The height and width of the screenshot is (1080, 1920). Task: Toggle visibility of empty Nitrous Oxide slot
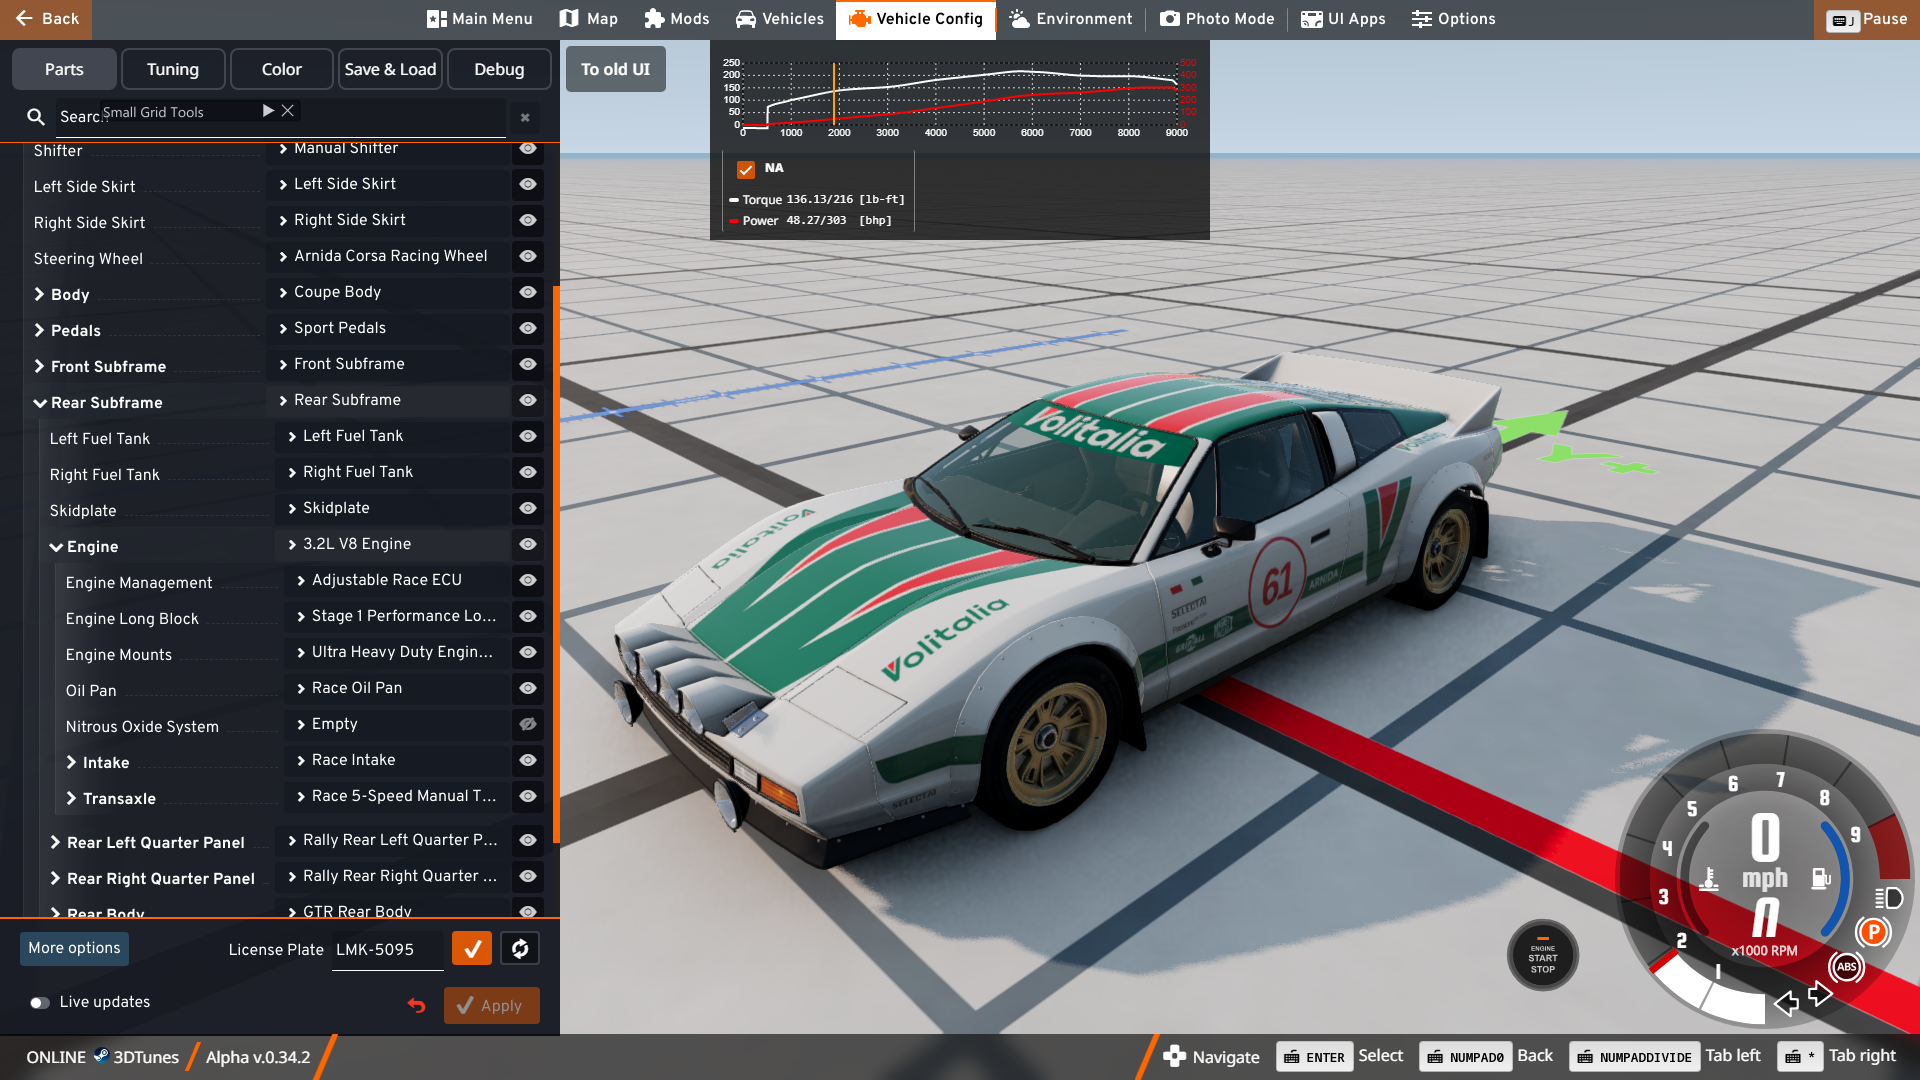pos(528,724)
